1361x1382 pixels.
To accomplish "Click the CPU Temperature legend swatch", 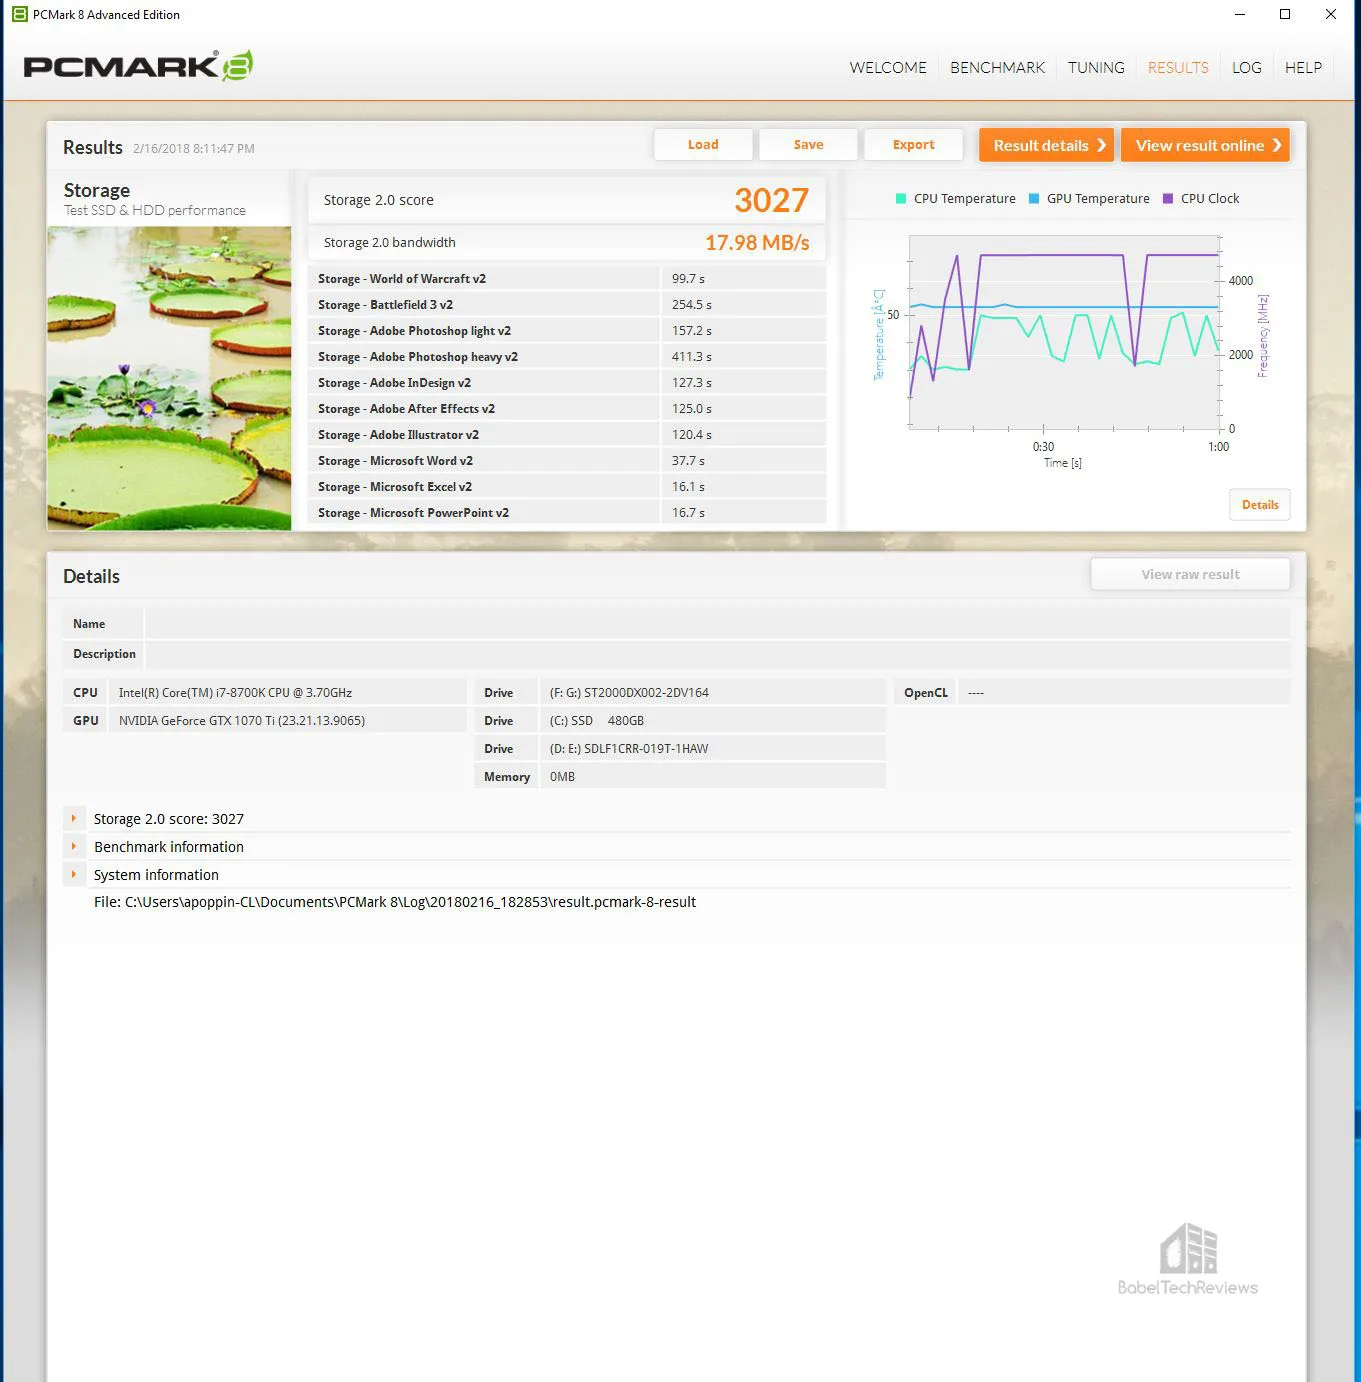I will click(x=901, y=199).
